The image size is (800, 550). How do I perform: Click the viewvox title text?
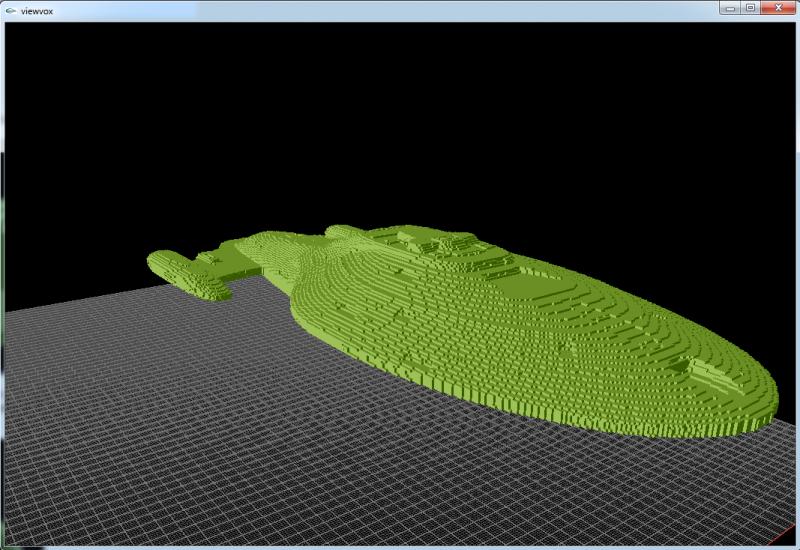[x=37, y=11]
